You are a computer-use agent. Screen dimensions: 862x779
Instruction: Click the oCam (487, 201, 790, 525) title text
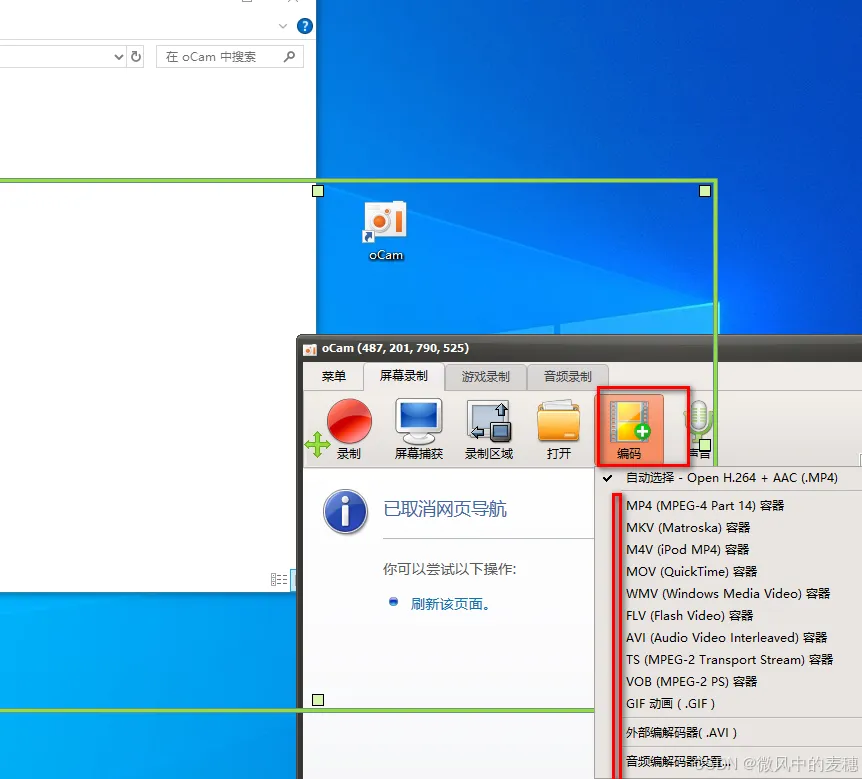click(395, 348)
